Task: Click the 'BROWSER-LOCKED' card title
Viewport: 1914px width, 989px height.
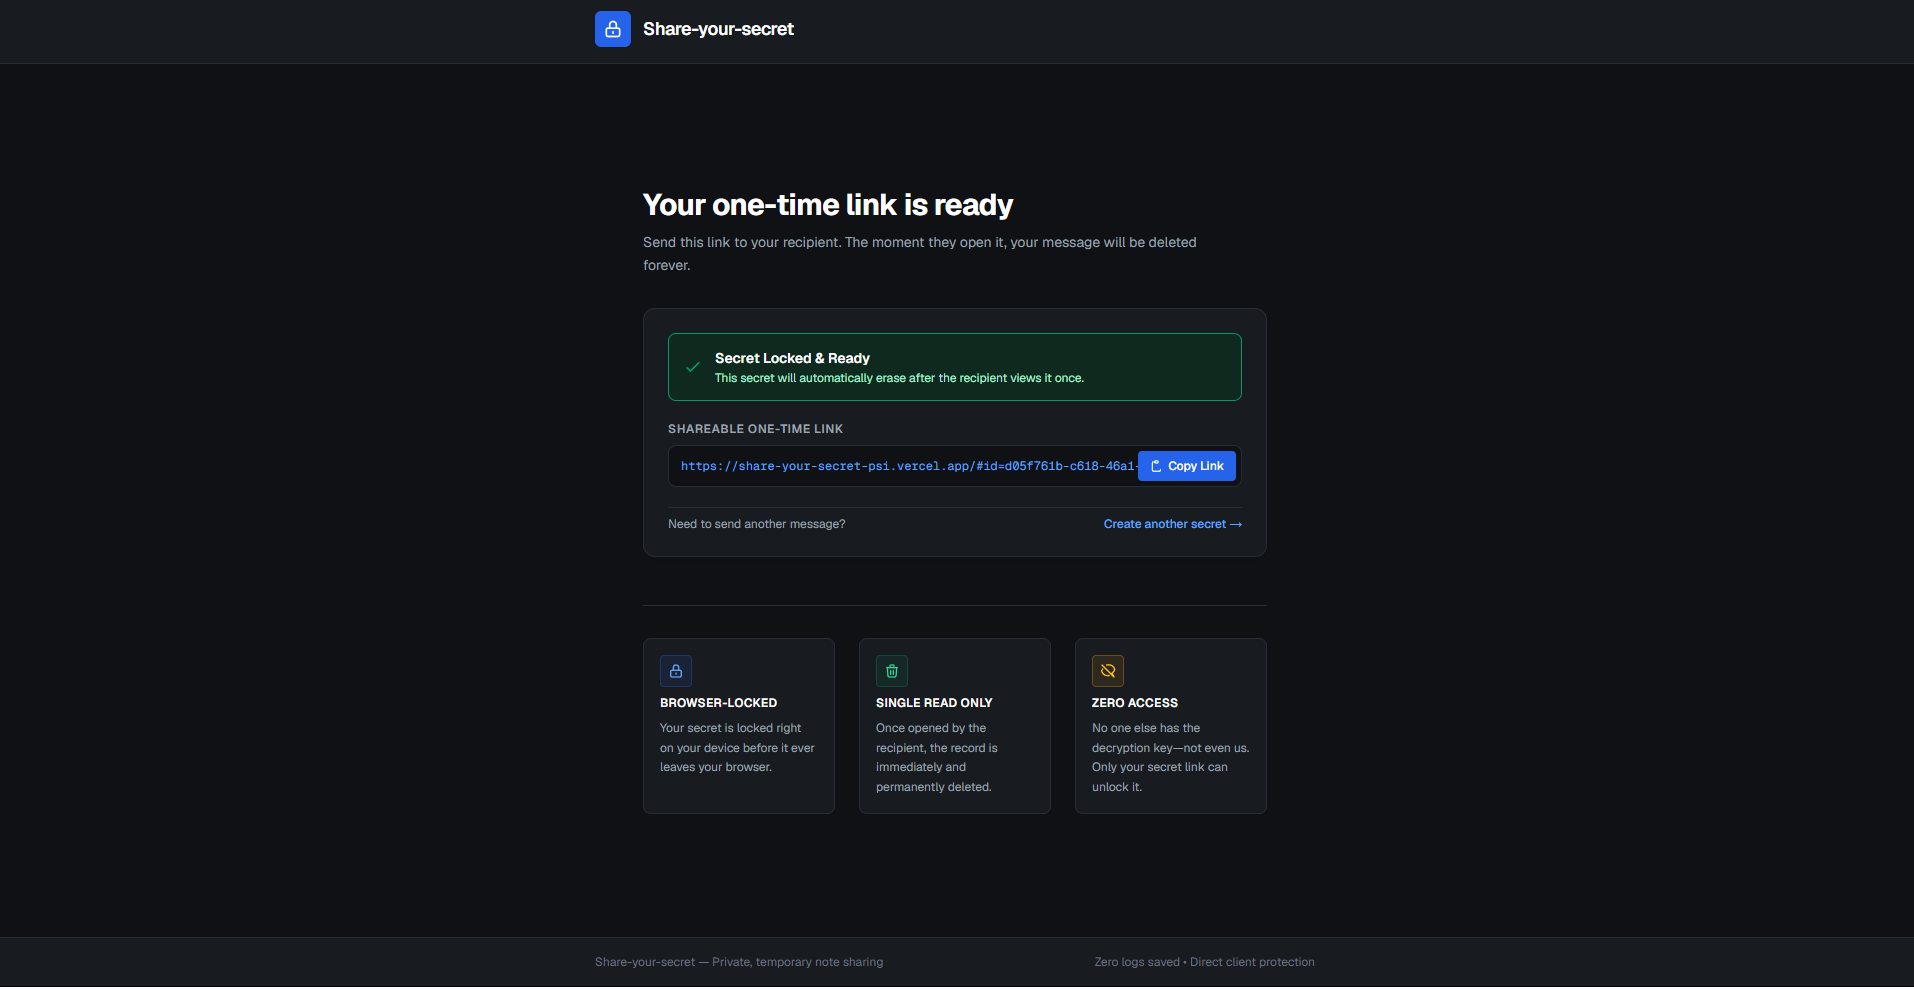Action: 718,703
